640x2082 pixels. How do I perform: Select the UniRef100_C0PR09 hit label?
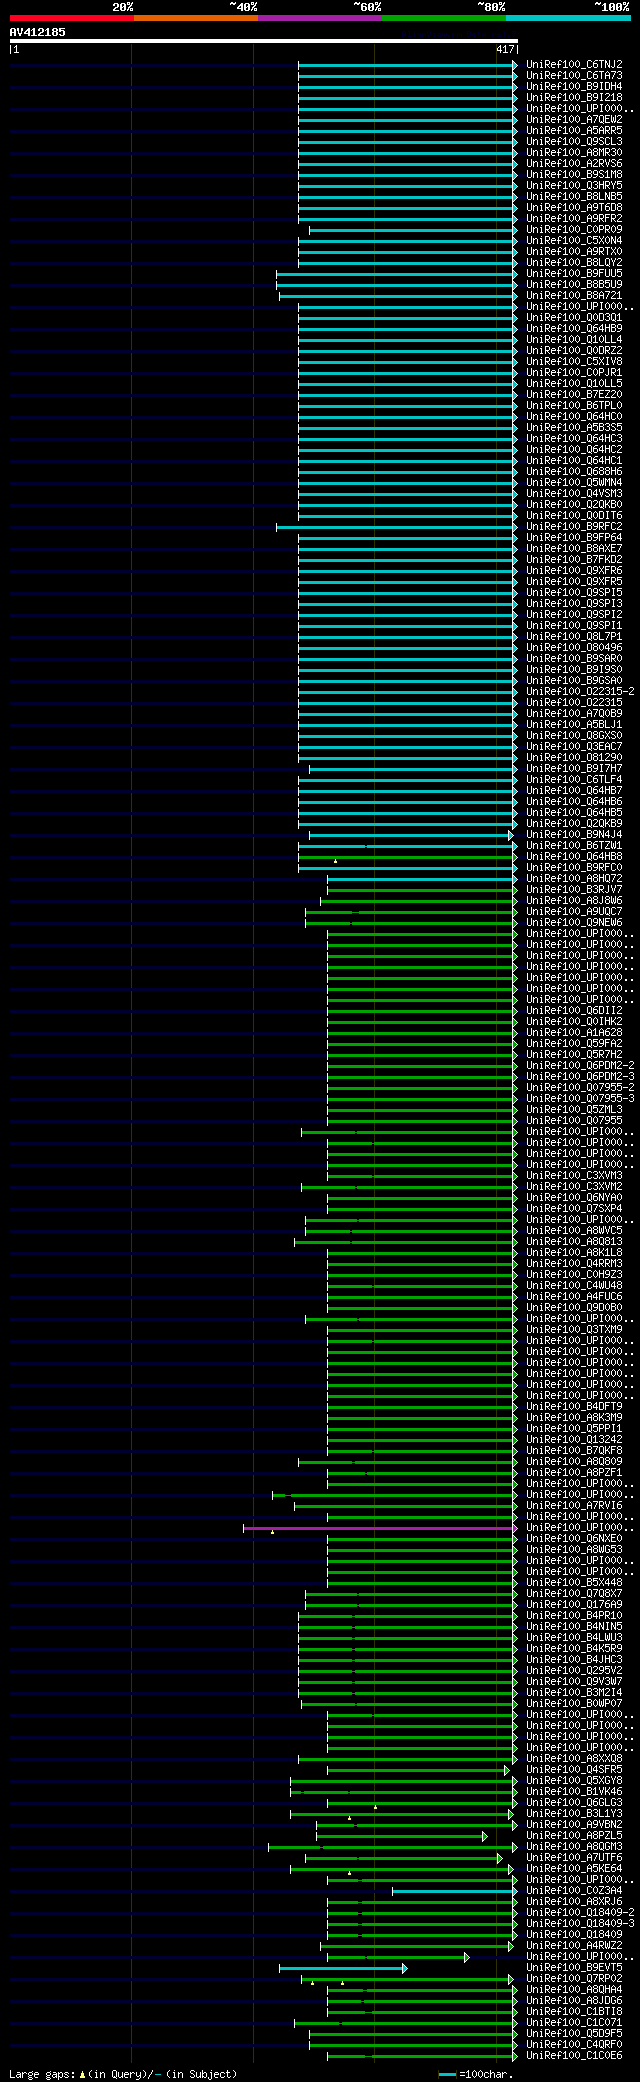pyautogui.click(x=574, y=230)
